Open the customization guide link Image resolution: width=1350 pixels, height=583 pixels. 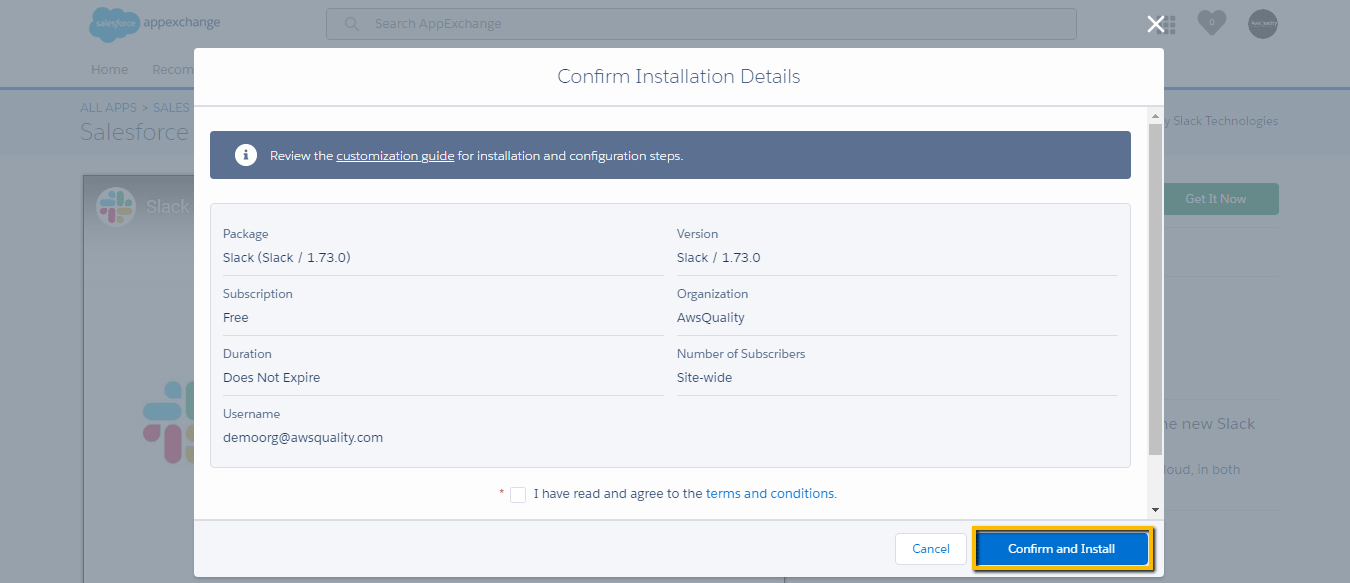(x=395, y=156)
